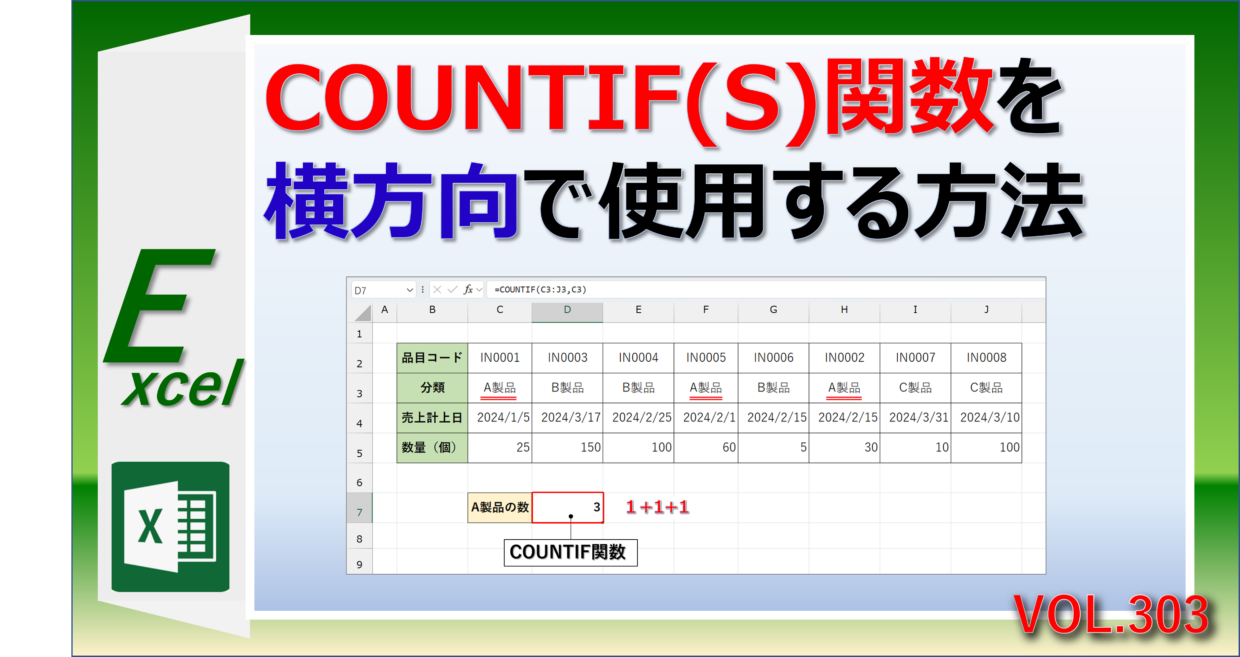
Task: Select column G header
Action: (x=773, y=311)
